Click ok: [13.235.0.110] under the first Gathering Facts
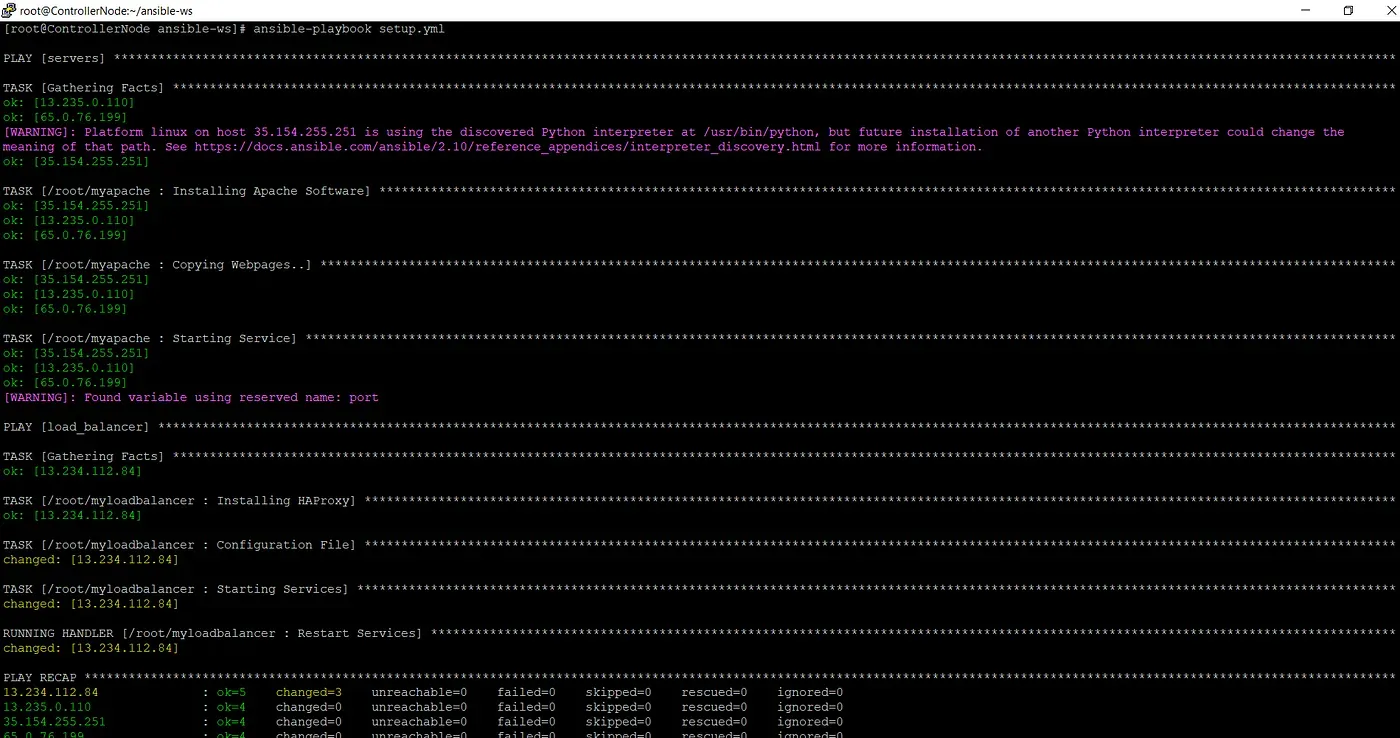This screenshot has width=1400, height=738. pos(69,103)
